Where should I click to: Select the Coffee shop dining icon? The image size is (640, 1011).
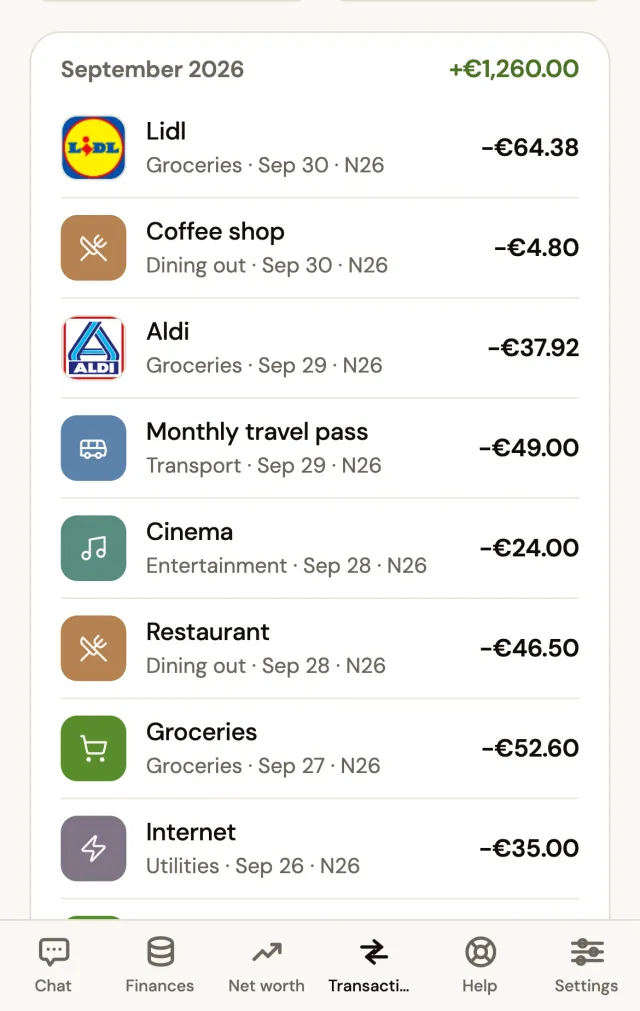pos(93,248)
